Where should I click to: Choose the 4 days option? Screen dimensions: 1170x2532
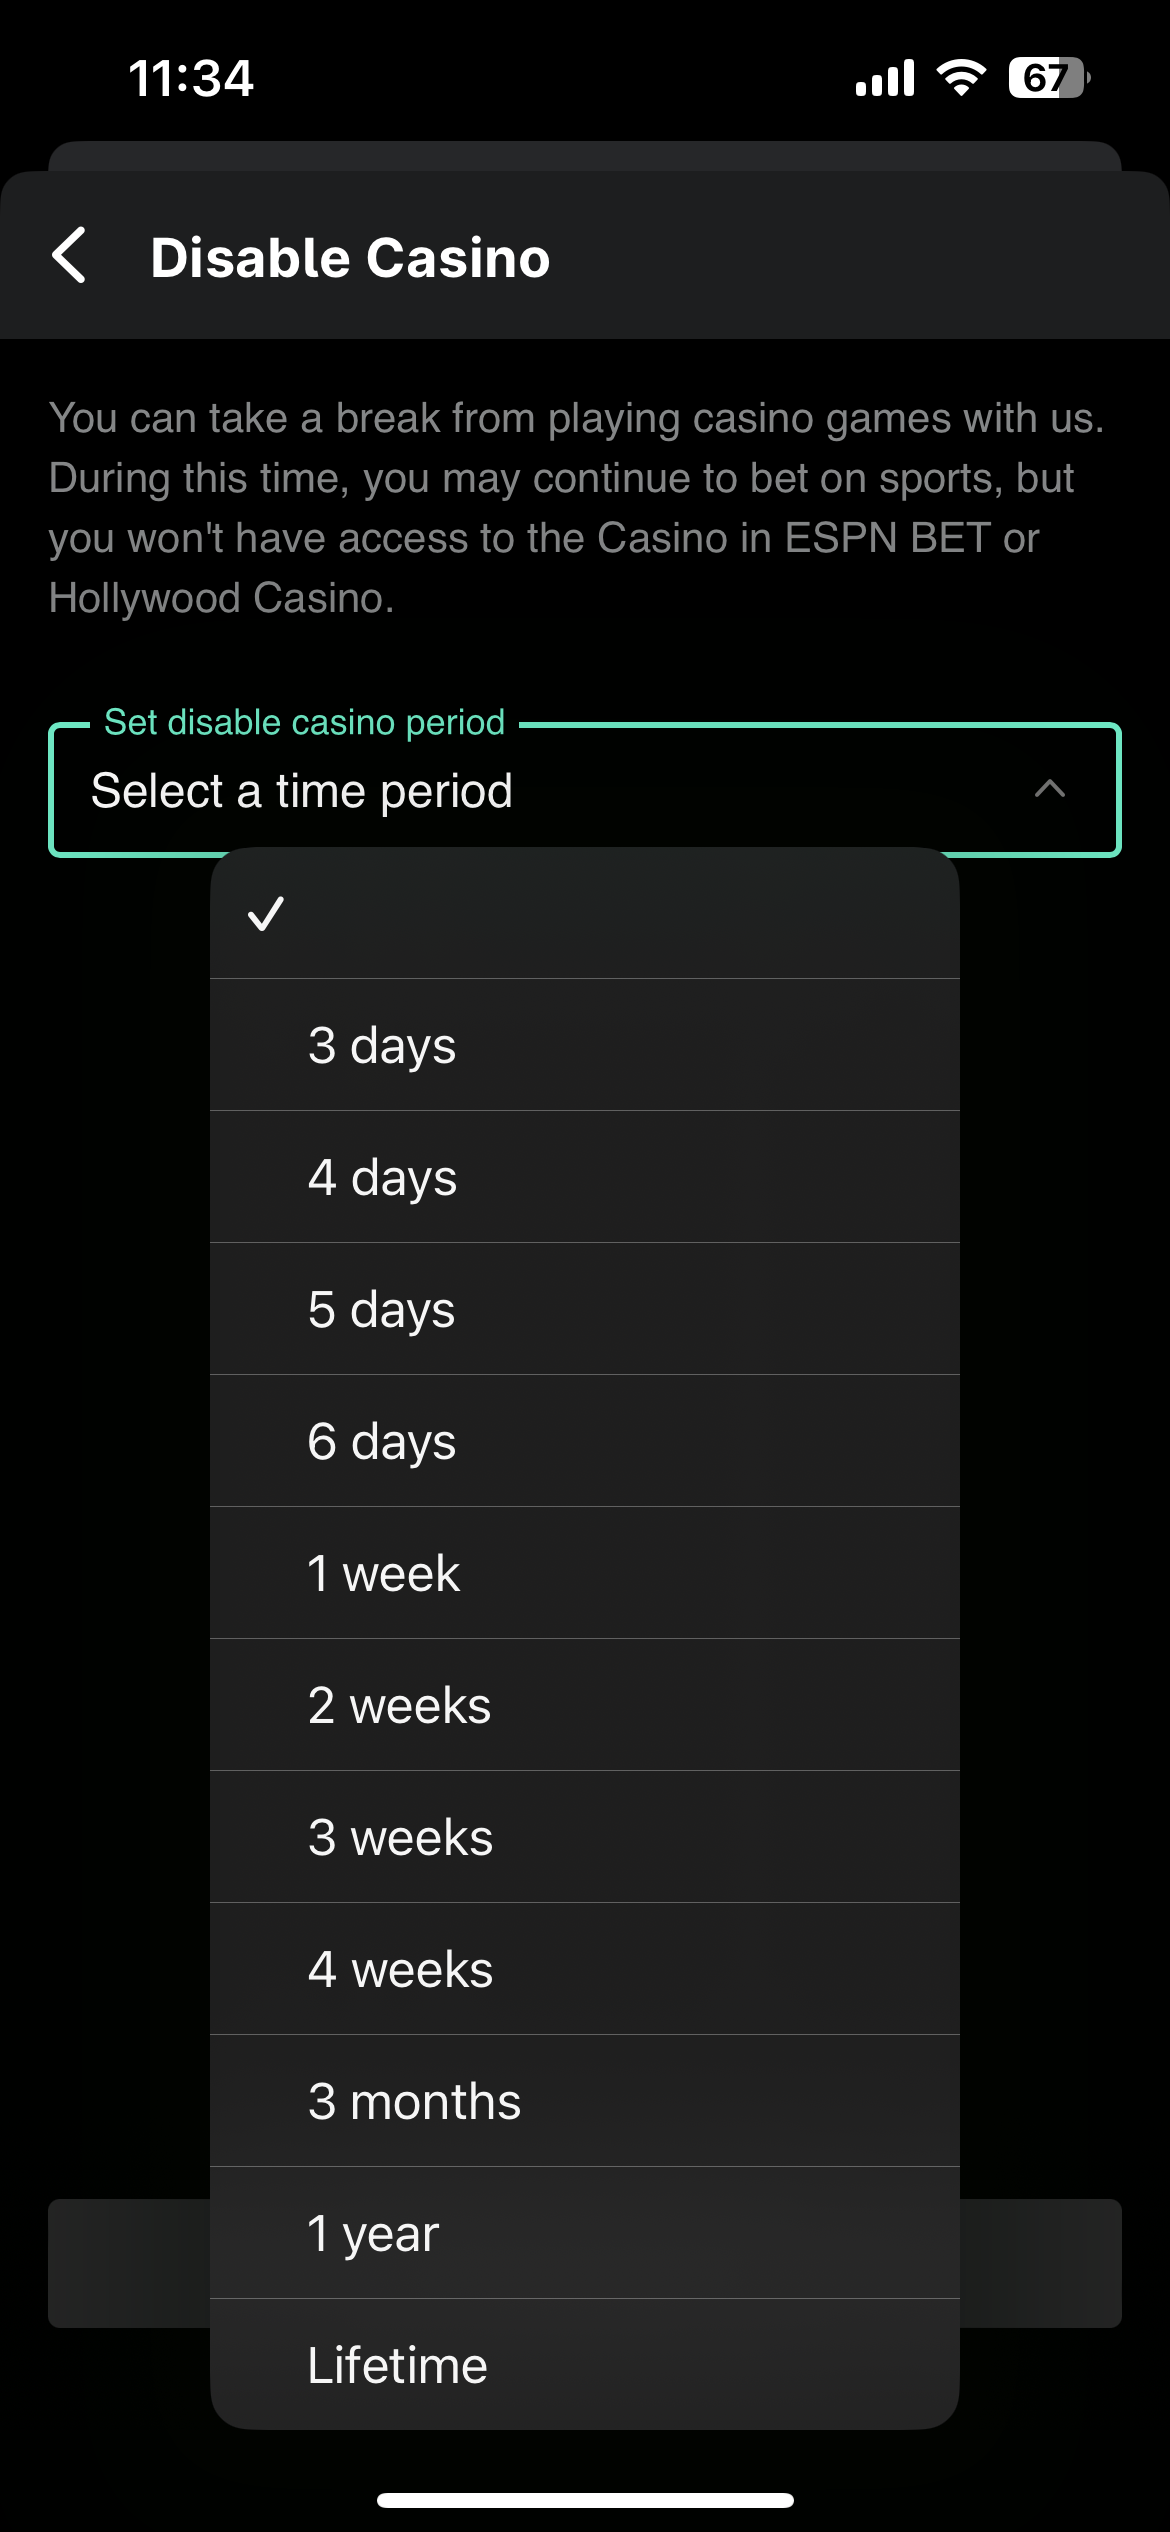(x=584, y=1177)
